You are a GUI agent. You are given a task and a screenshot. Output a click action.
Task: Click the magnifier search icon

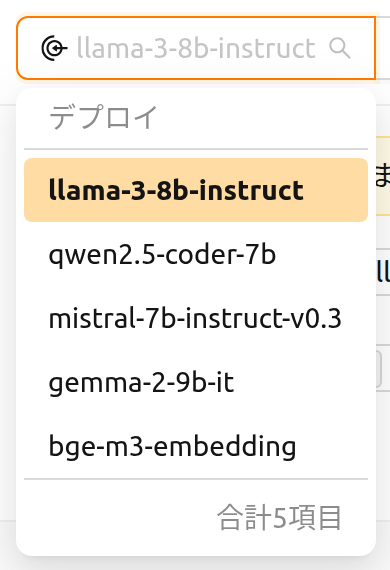pyautogui.click(x=339, y=48)
